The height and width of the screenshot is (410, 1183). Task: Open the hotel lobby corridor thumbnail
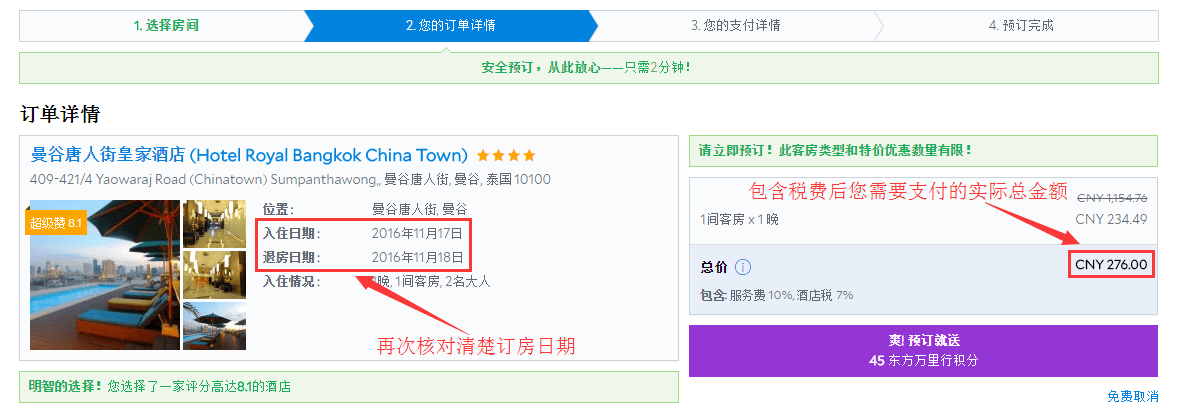[214, 223]
